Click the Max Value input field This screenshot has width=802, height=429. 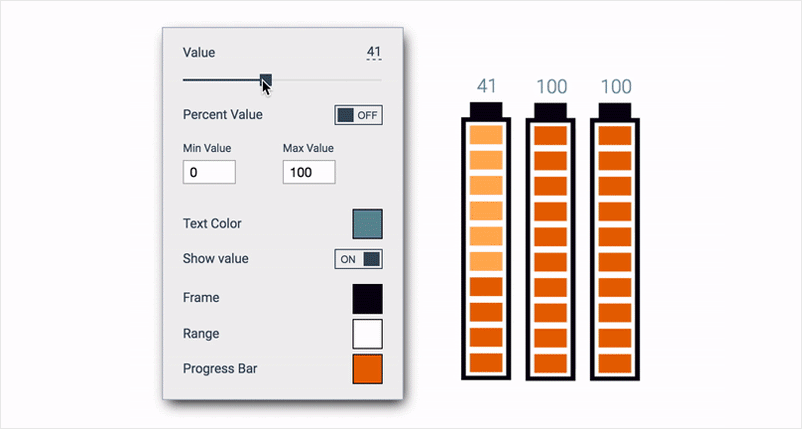pos(309,173)
